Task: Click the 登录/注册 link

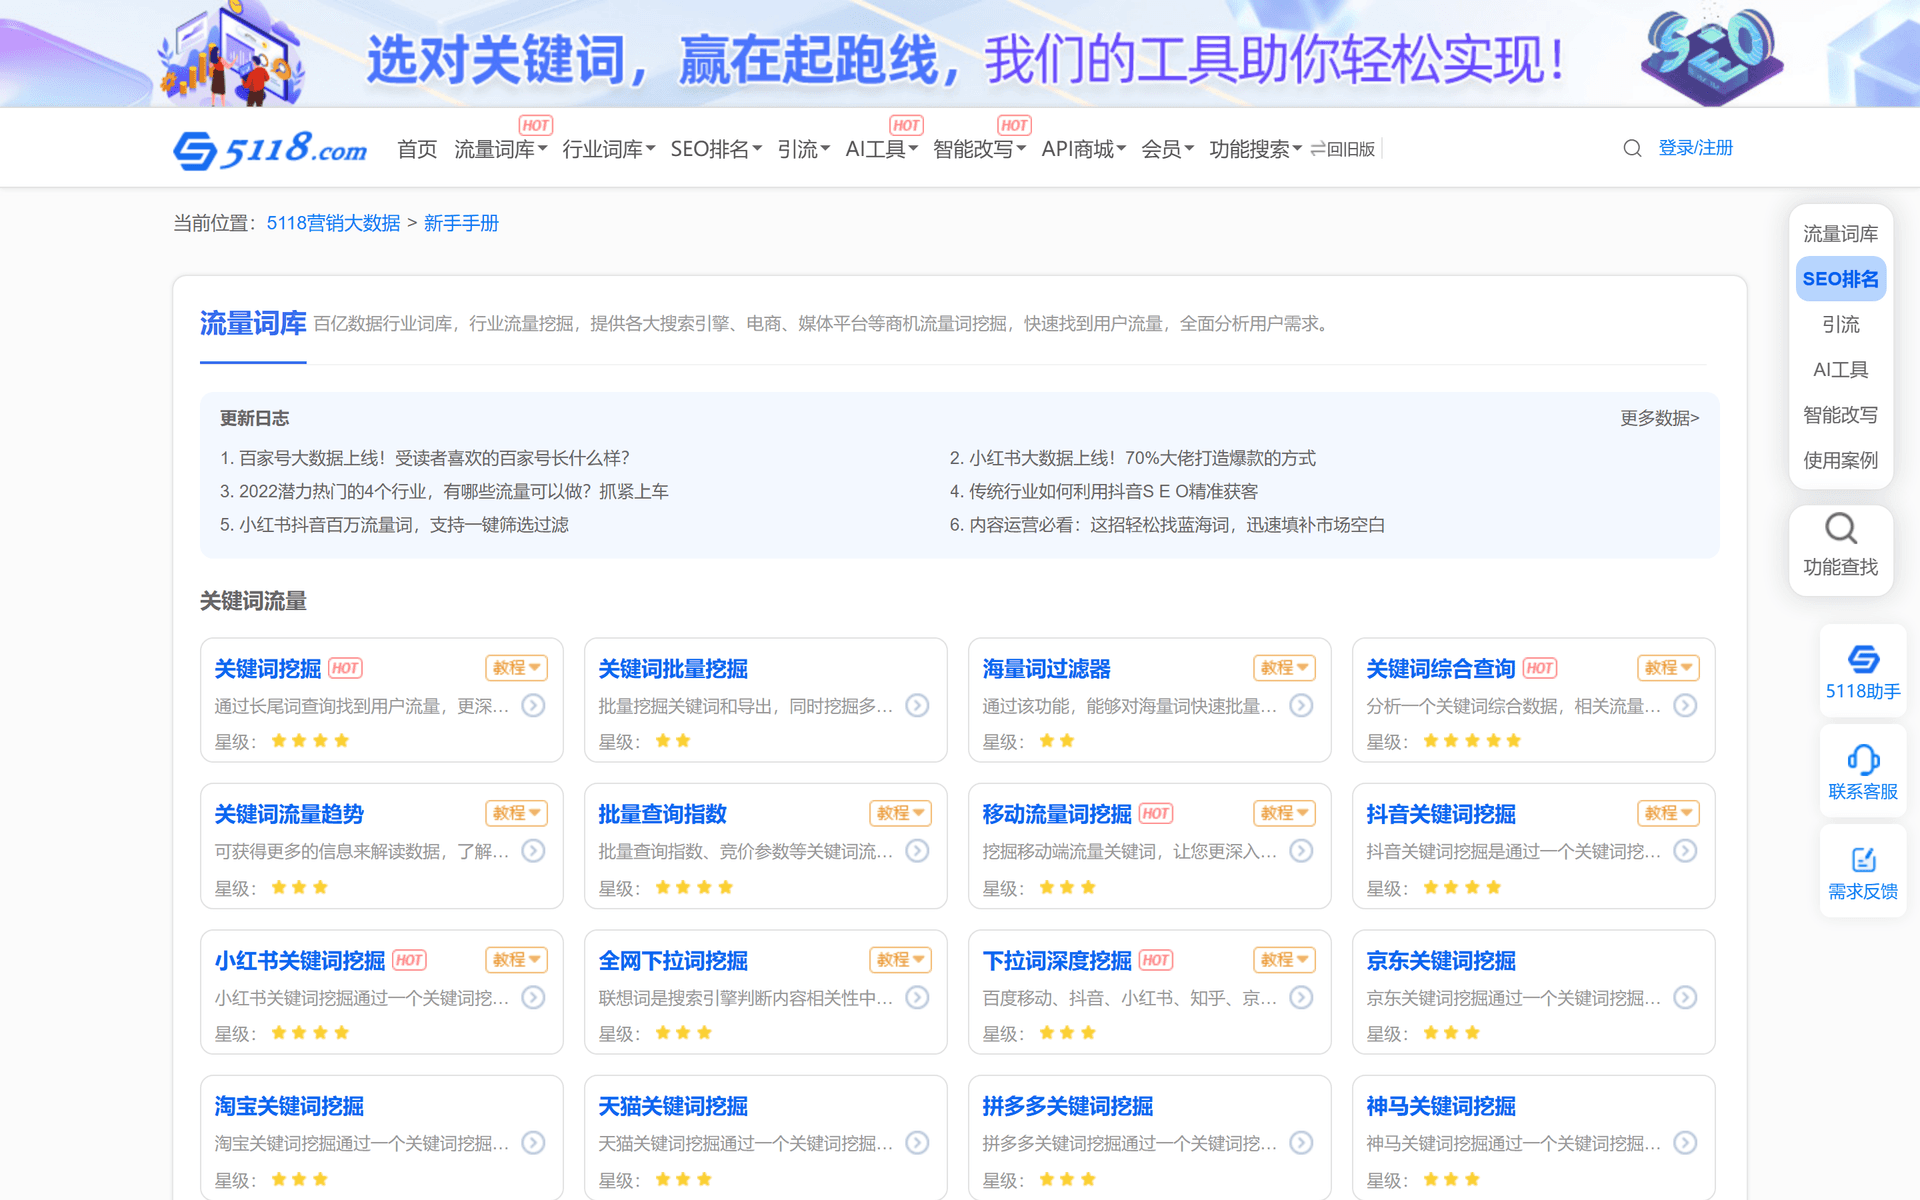Action: tap(1695, 148)
